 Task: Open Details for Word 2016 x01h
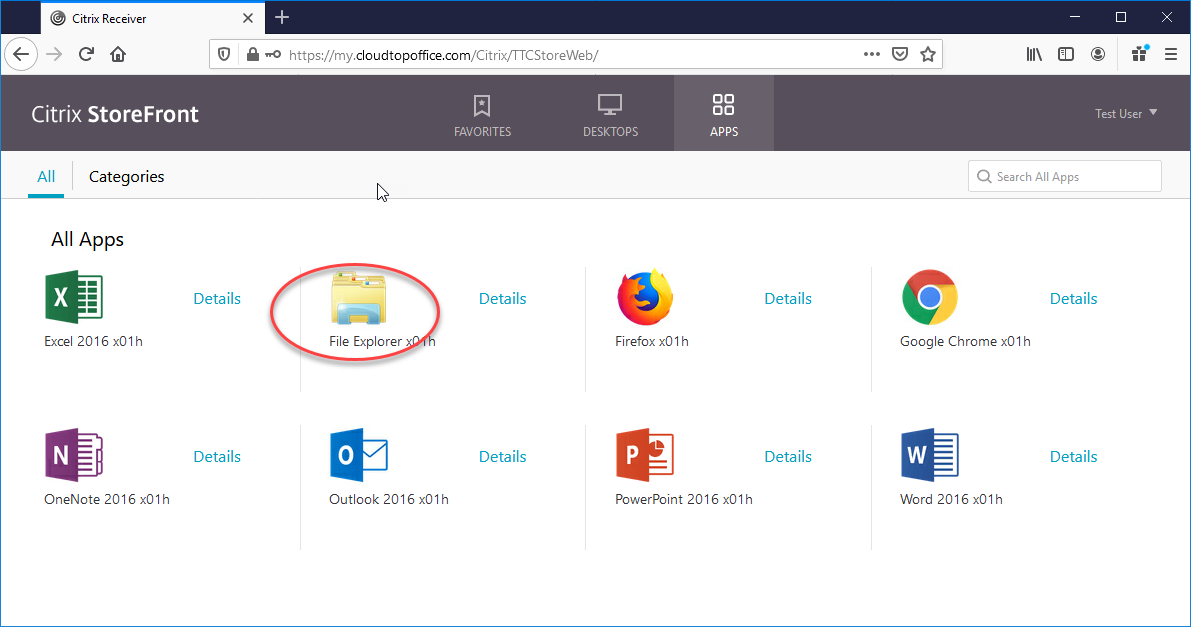tap(1073, 457)
